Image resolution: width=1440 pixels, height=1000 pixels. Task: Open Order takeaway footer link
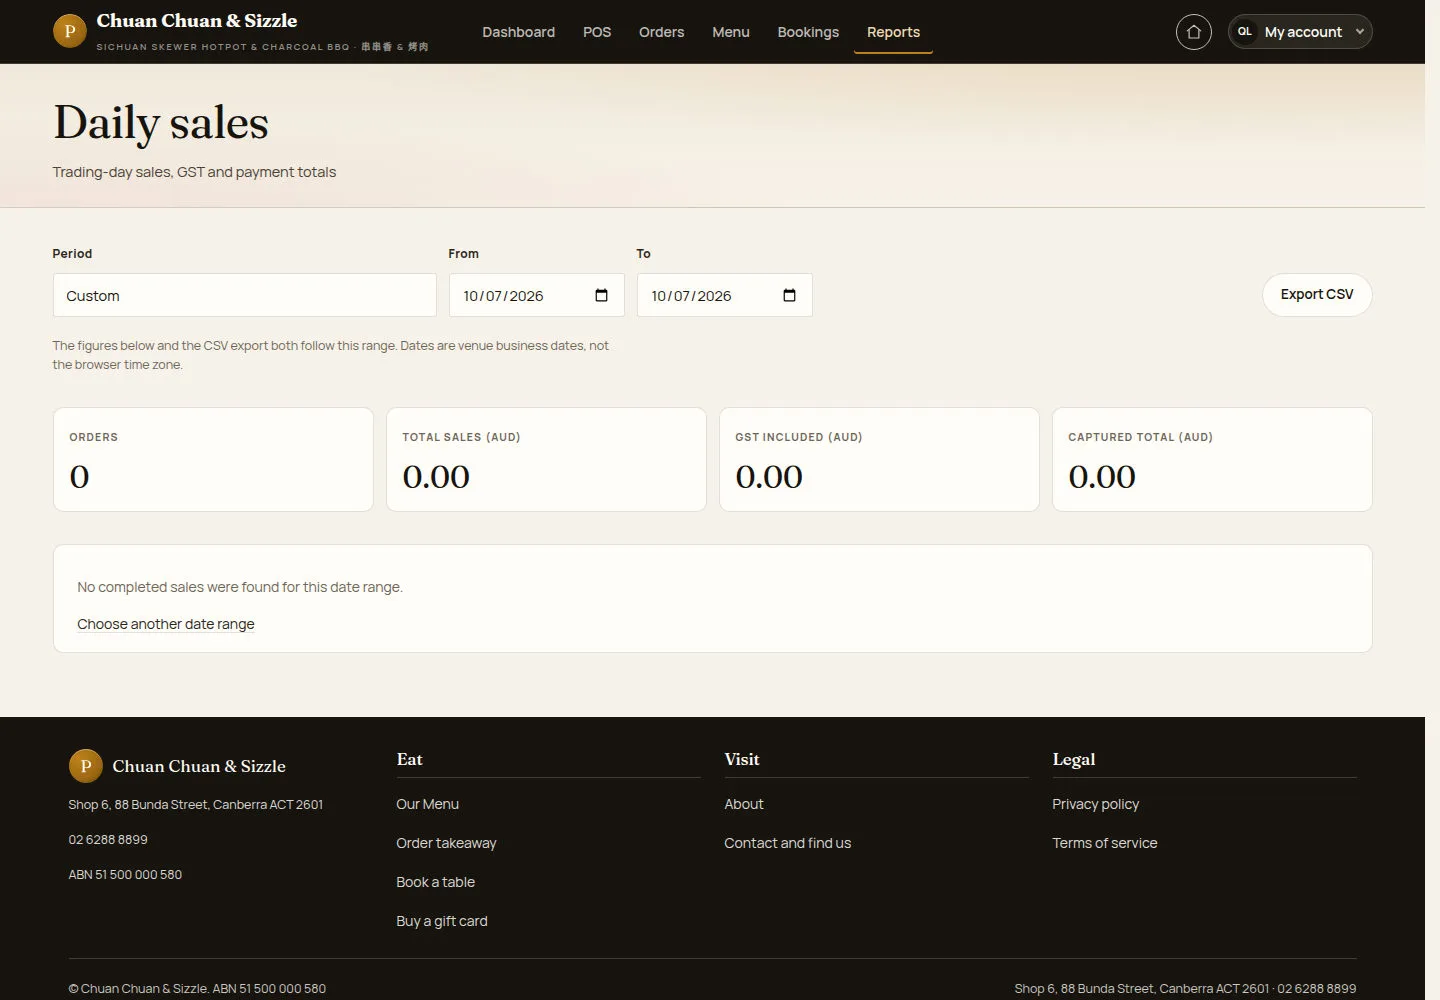click(x=446, y=843)
